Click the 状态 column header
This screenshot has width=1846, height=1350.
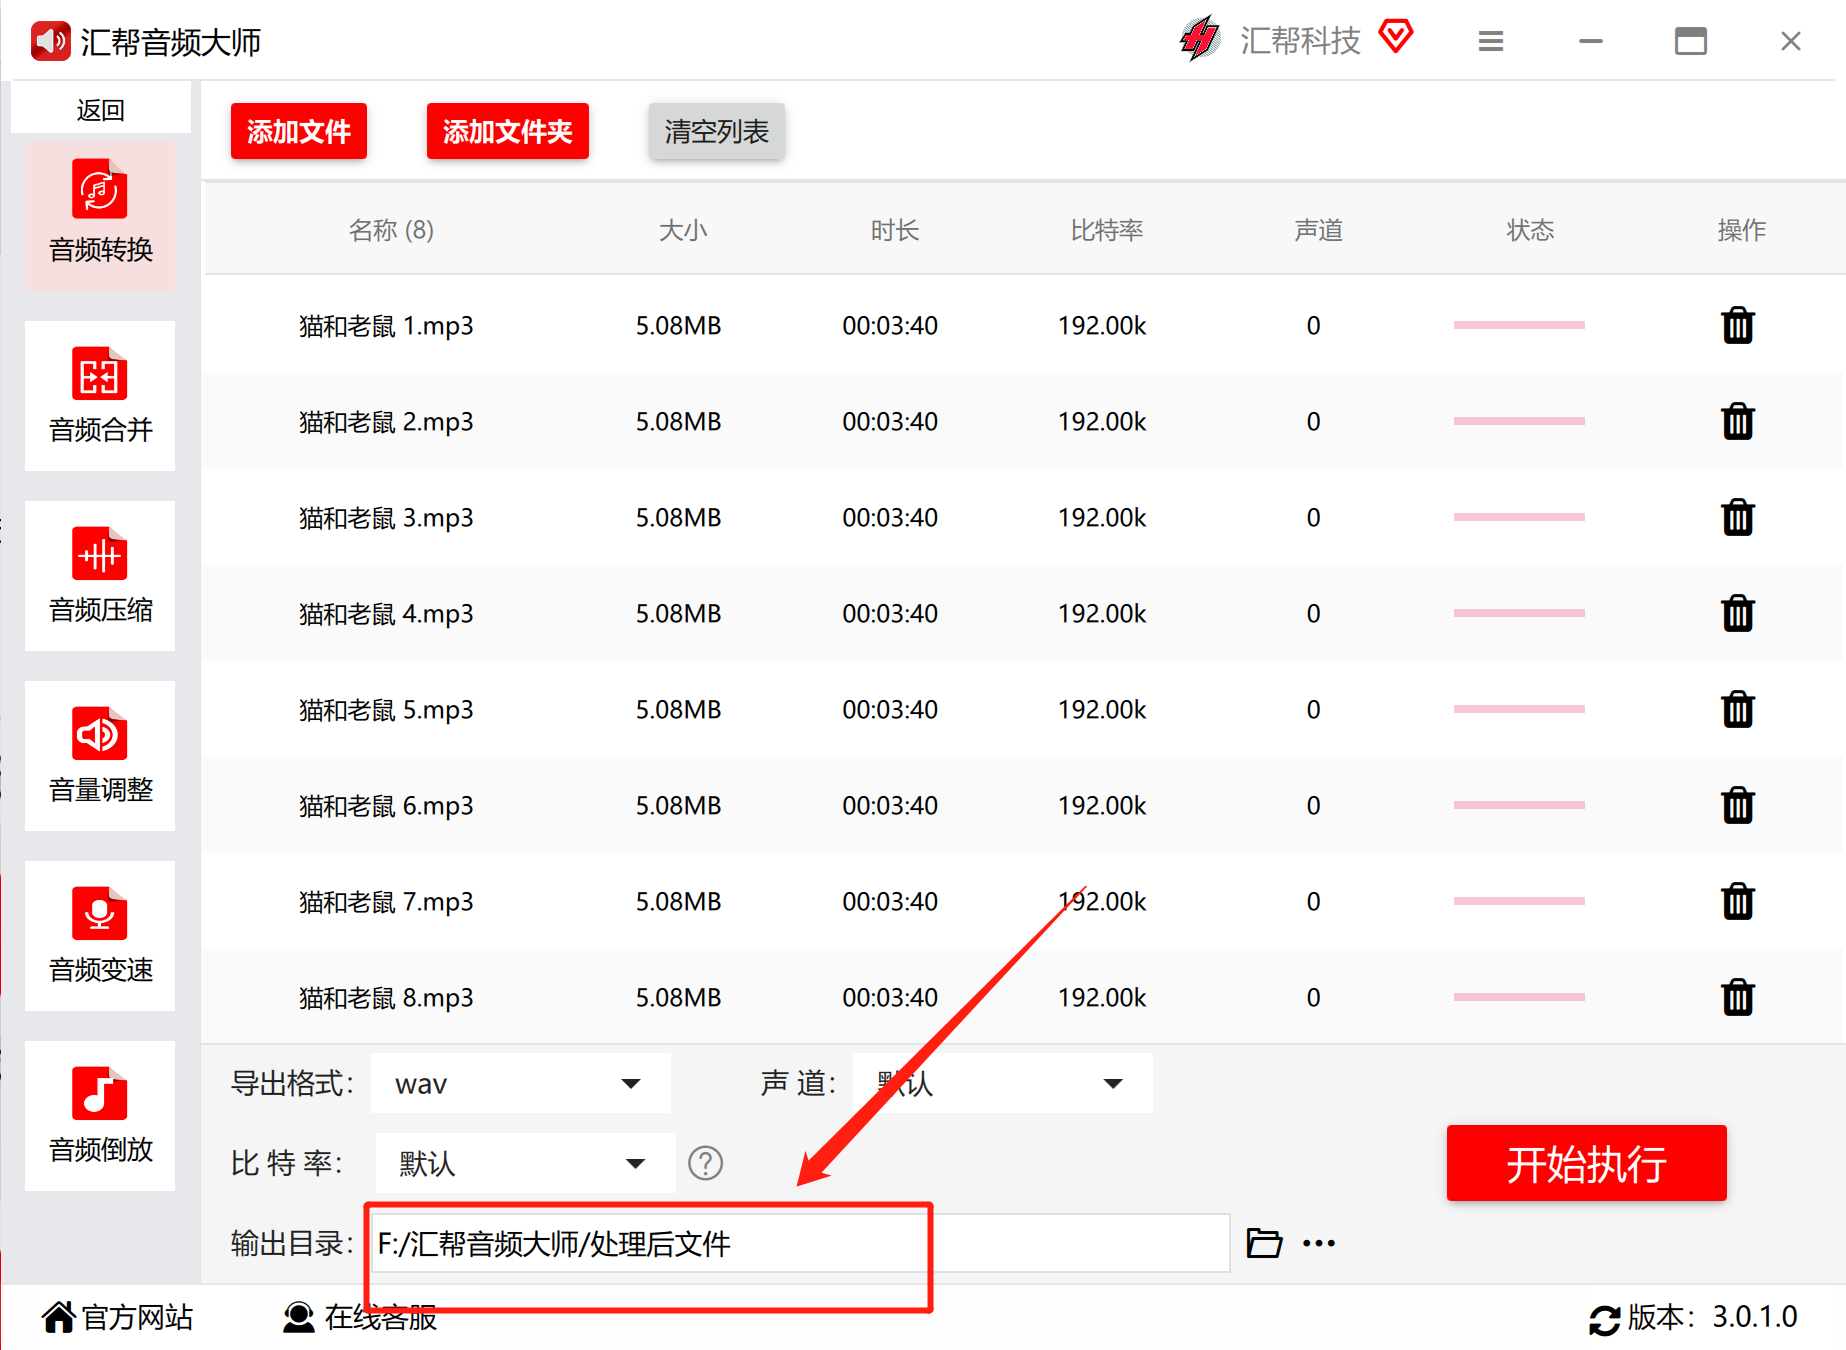pyautogui.click(x=1531, y=230)
